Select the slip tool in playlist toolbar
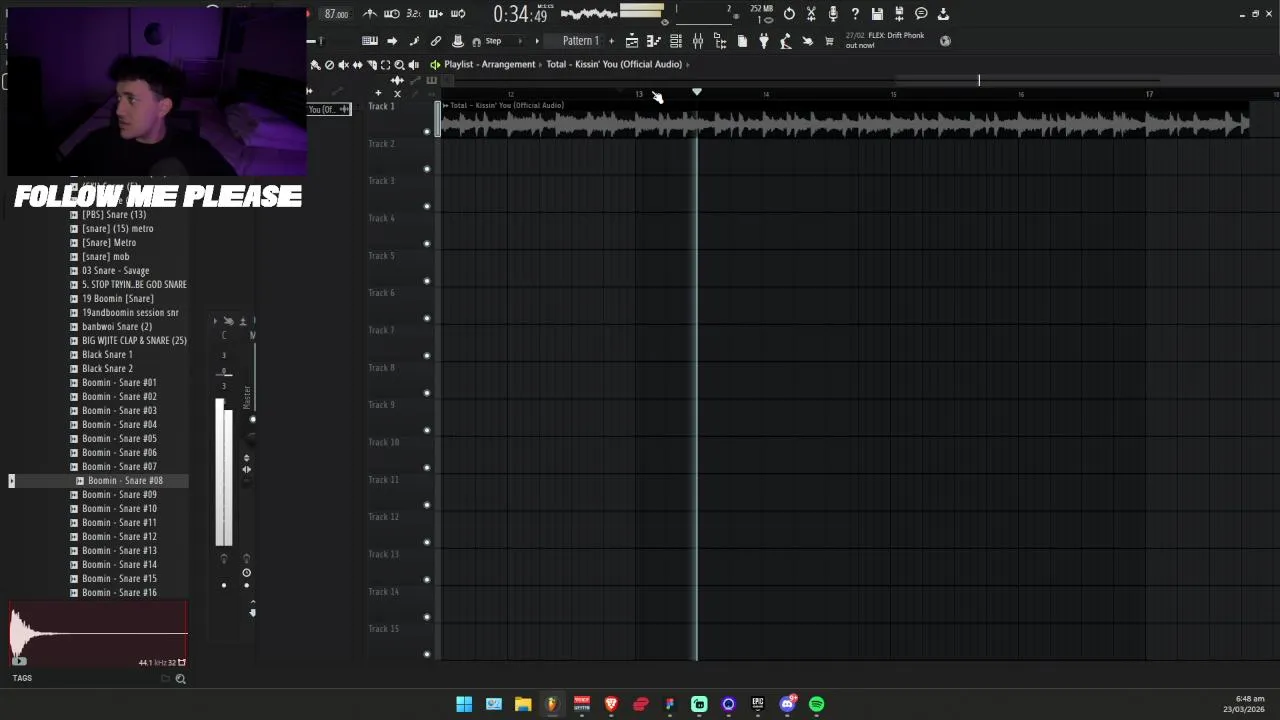This screenshot has width=1280, height=720. point(357,64)
